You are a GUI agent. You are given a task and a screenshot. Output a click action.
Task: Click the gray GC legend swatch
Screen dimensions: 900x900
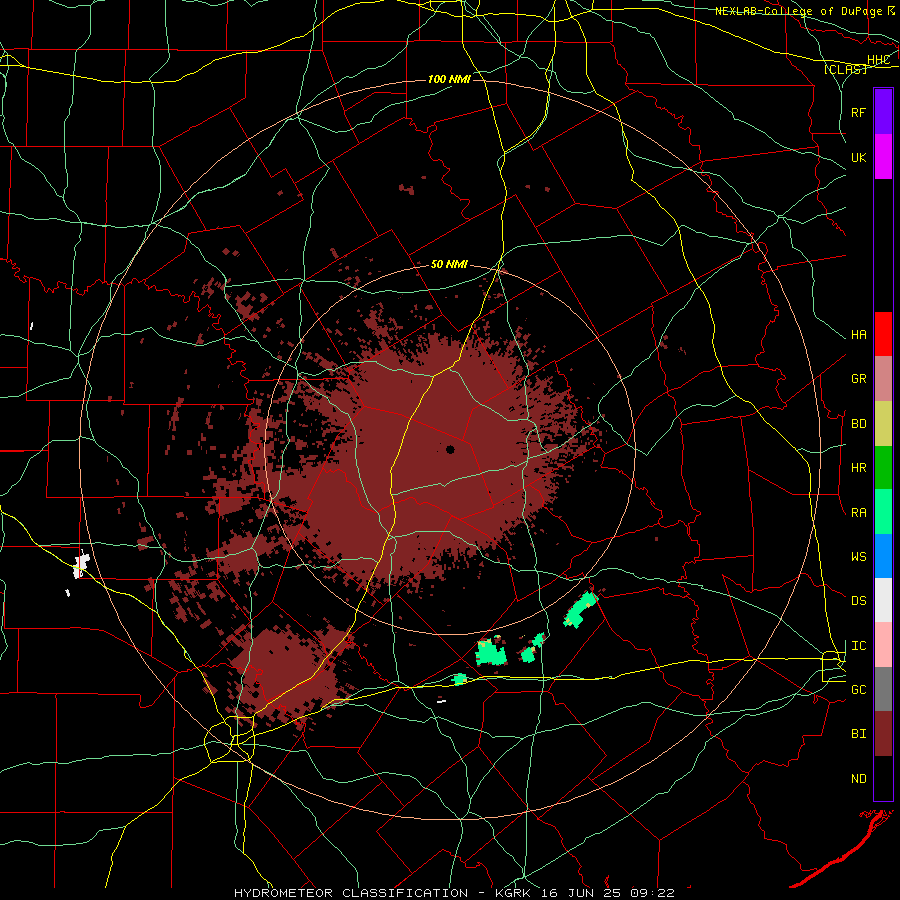(883, 689)
